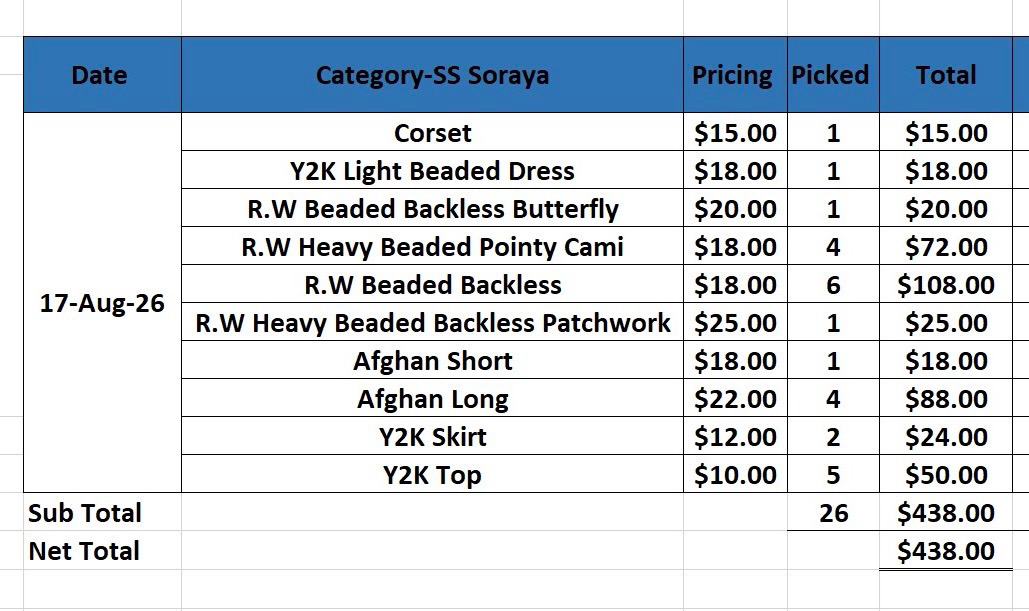Select the Picked column header

click(833, 75)
